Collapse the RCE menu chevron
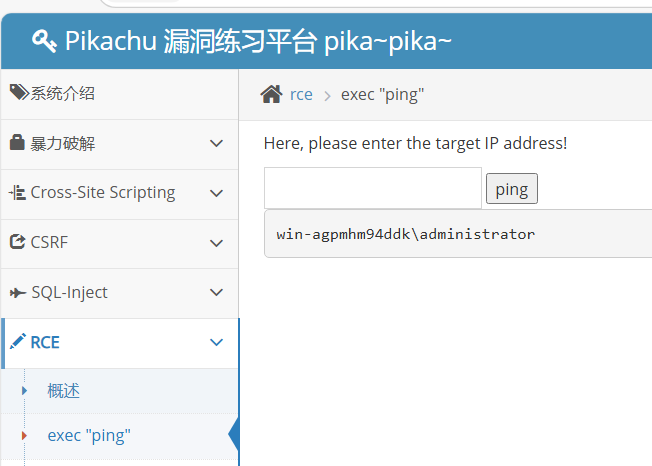 (x=216, y=342)
